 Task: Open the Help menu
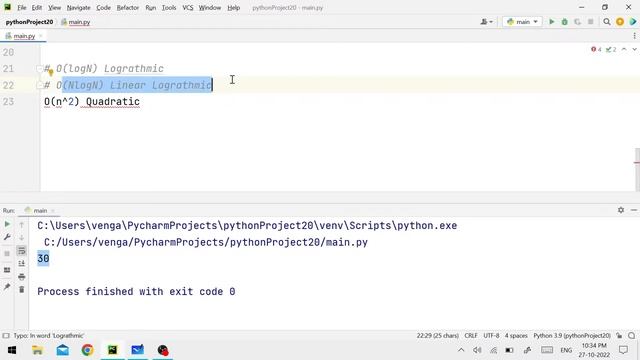pyautogui.click(x=233, y=7)
